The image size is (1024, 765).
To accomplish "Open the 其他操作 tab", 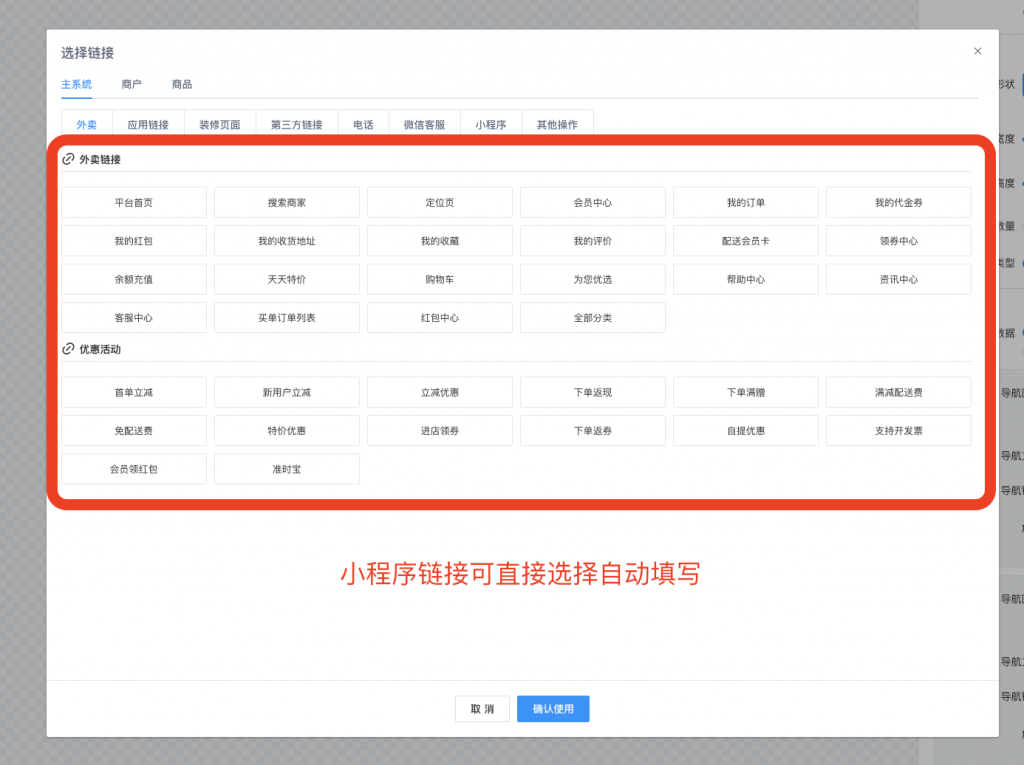I will 557,122.
